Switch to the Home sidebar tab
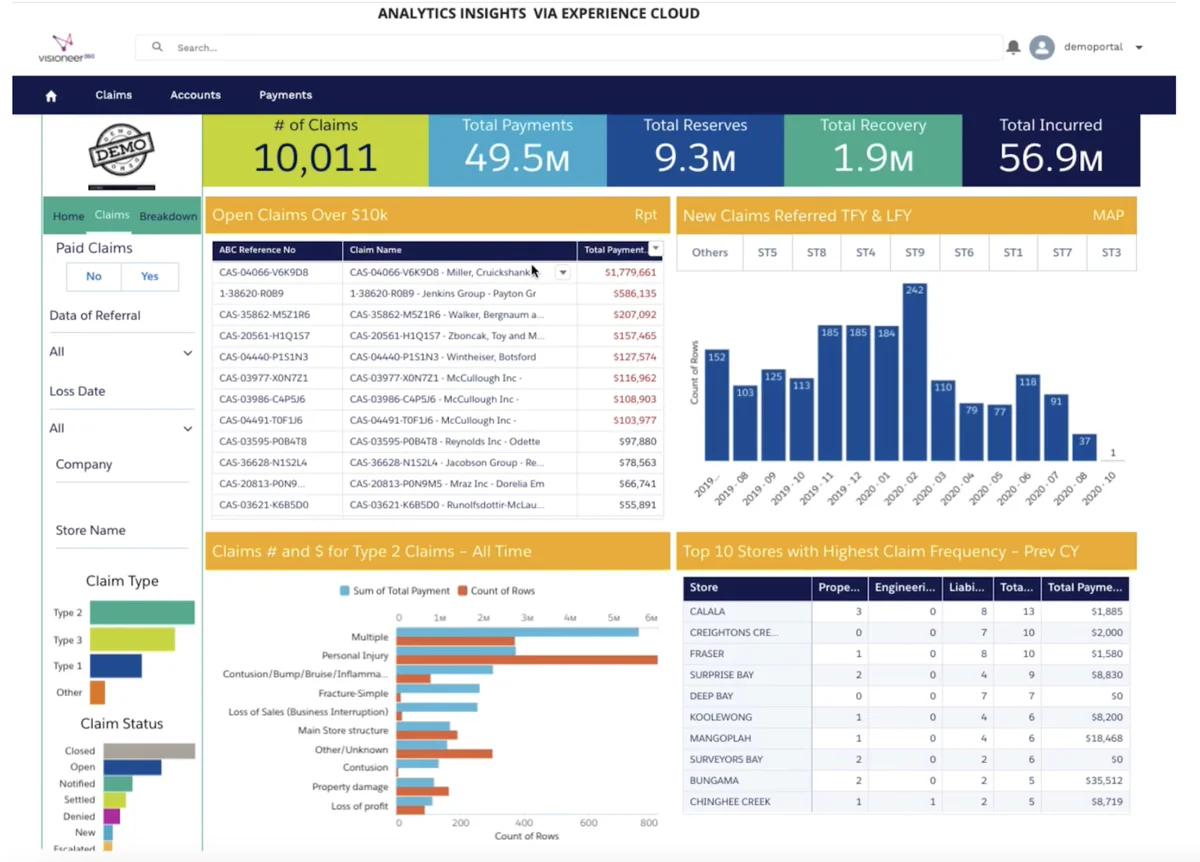The height and width of the screenshot is (862, 1200). coord(68,216)
